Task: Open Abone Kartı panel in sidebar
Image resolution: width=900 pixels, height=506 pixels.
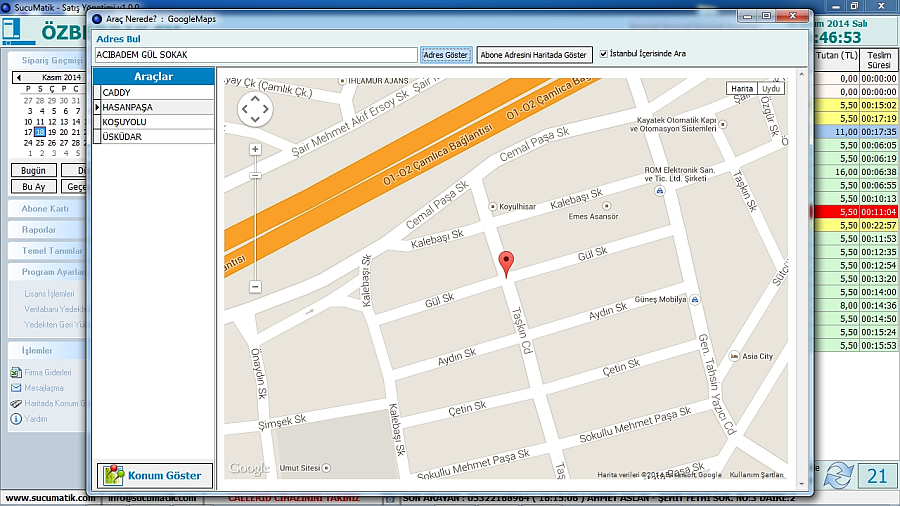Action: [x=45, y=209]
